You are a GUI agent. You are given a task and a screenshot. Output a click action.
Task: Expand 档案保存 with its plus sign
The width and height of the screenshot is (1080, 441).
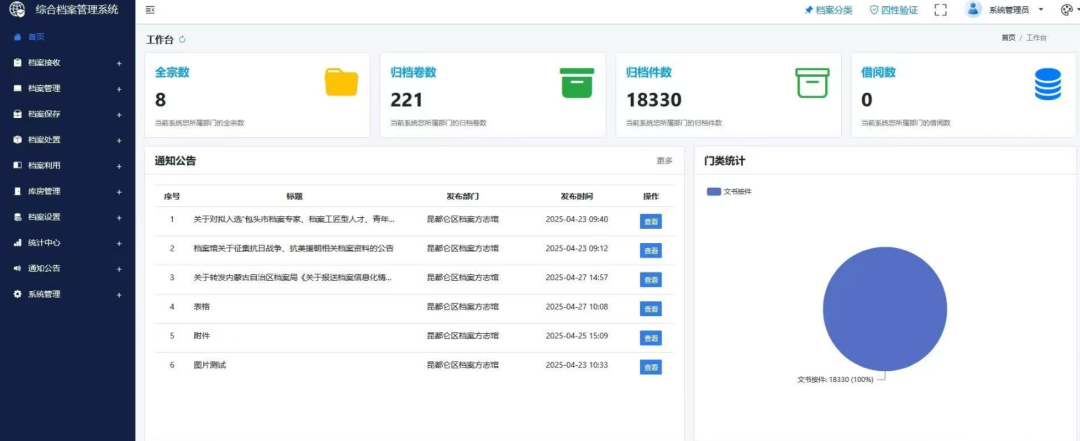pos(119,115)
